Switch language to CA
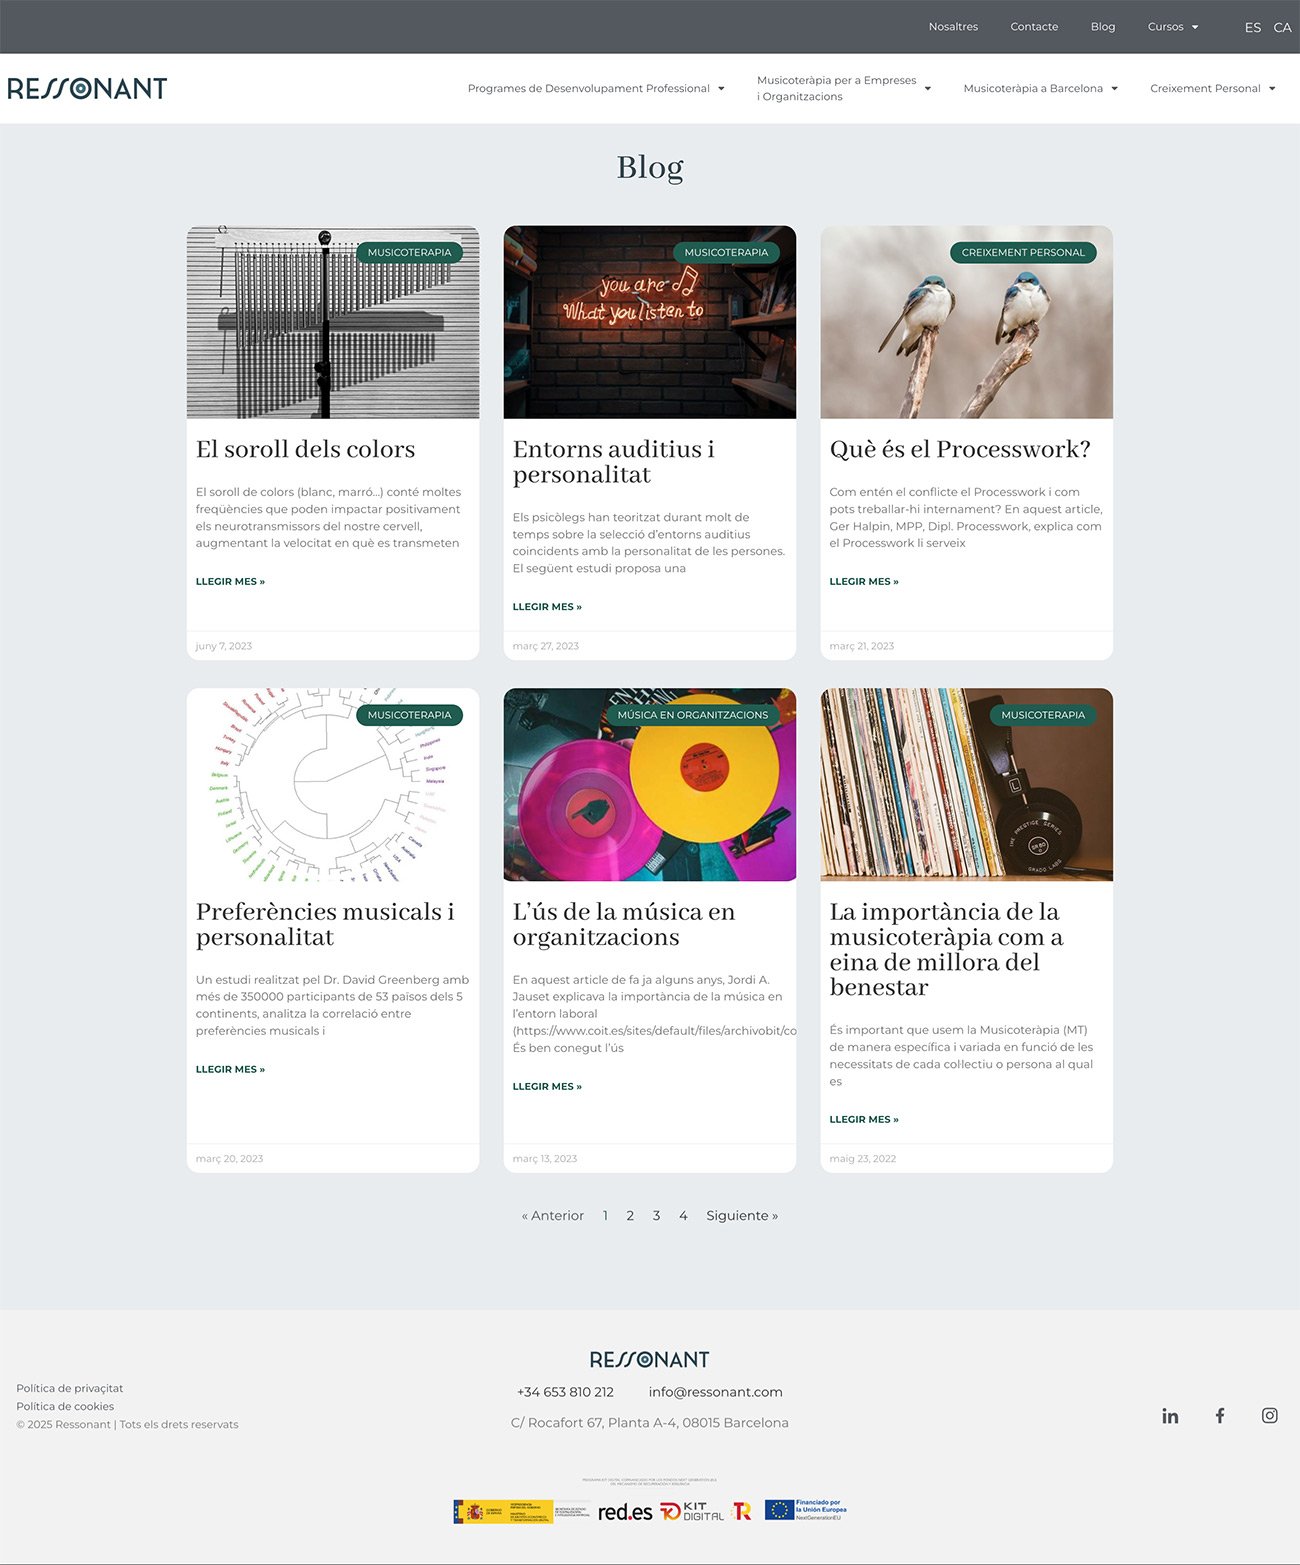This screenshot has height=1565, width=1300. (1282, 27)
